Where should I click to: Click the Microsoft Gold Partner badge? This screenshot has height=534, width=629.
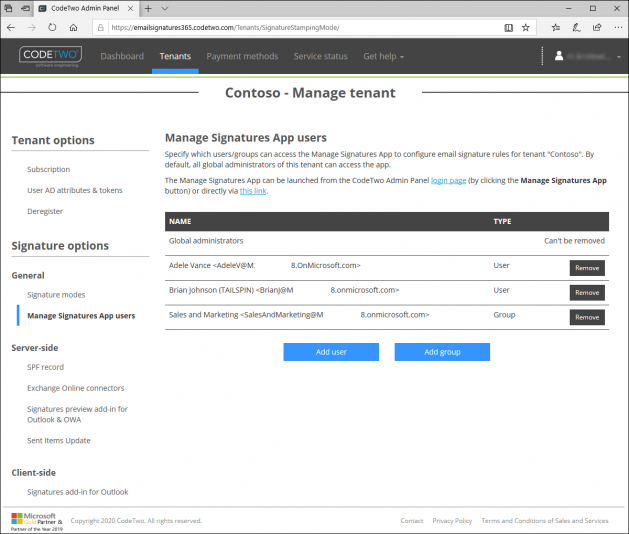37,522
